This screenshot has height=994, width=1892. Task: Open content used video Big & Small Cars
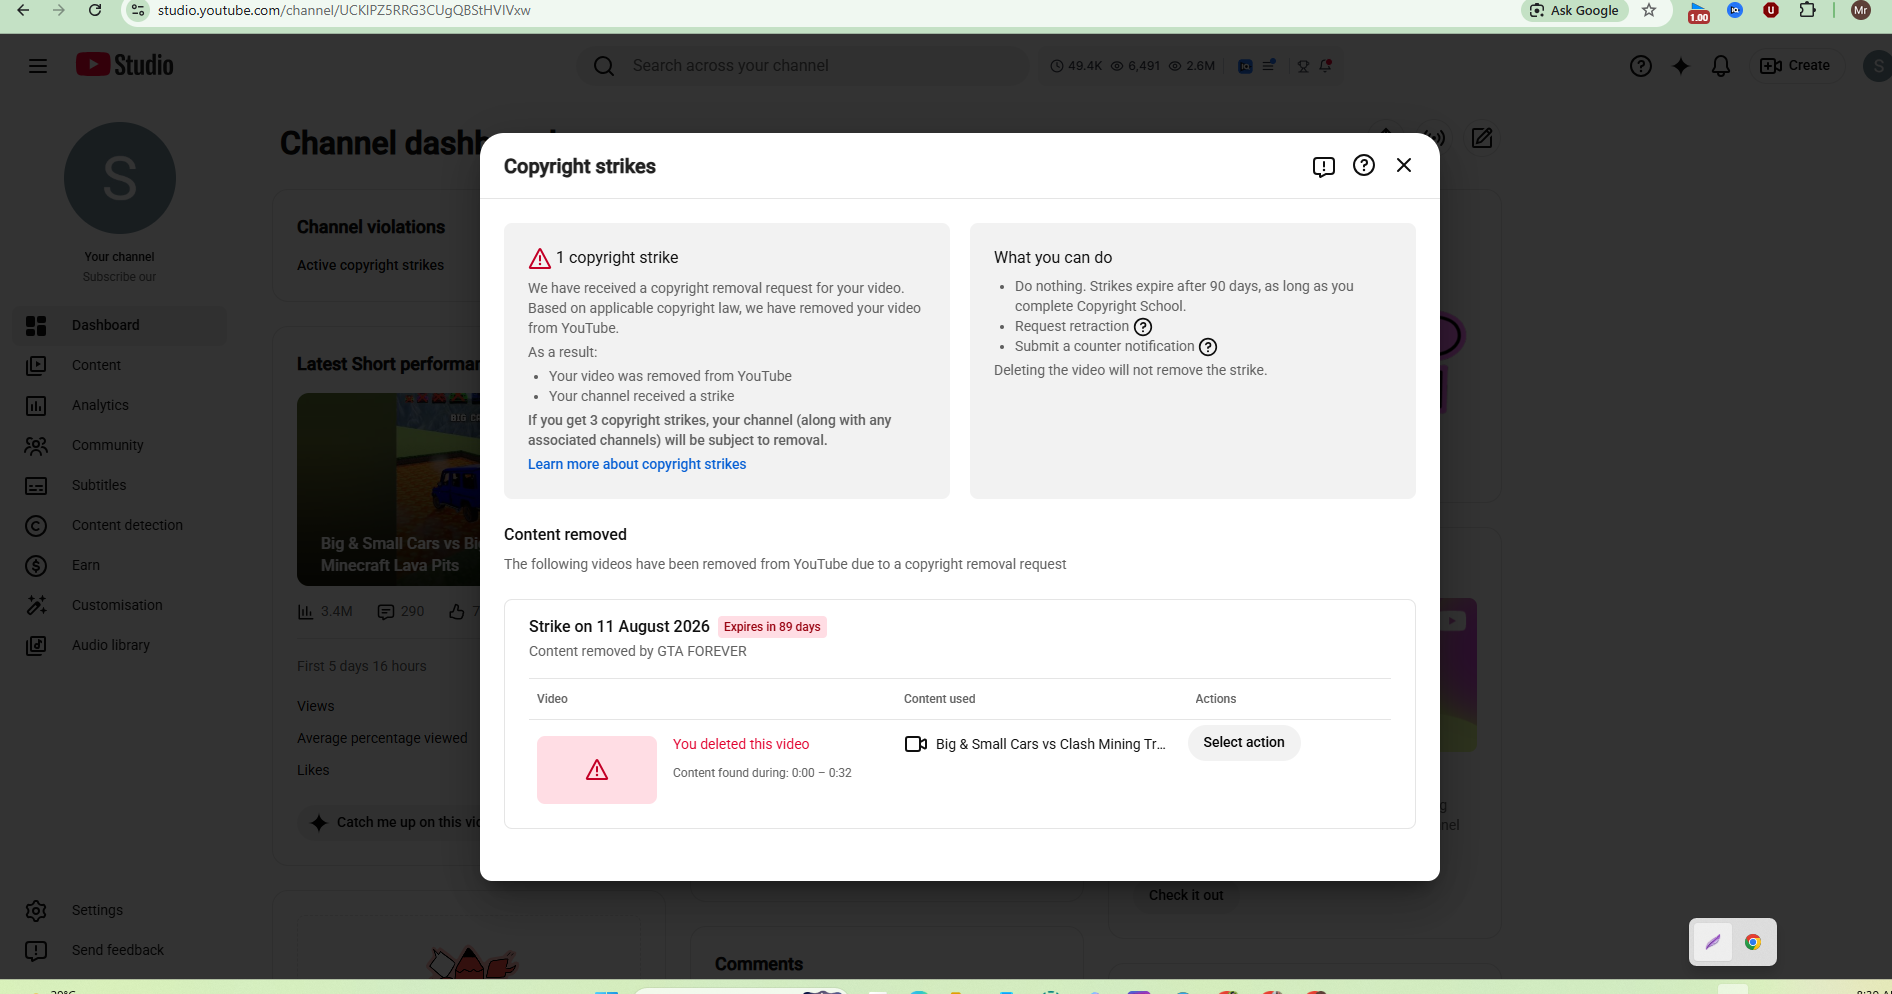tap(1035, 744)
